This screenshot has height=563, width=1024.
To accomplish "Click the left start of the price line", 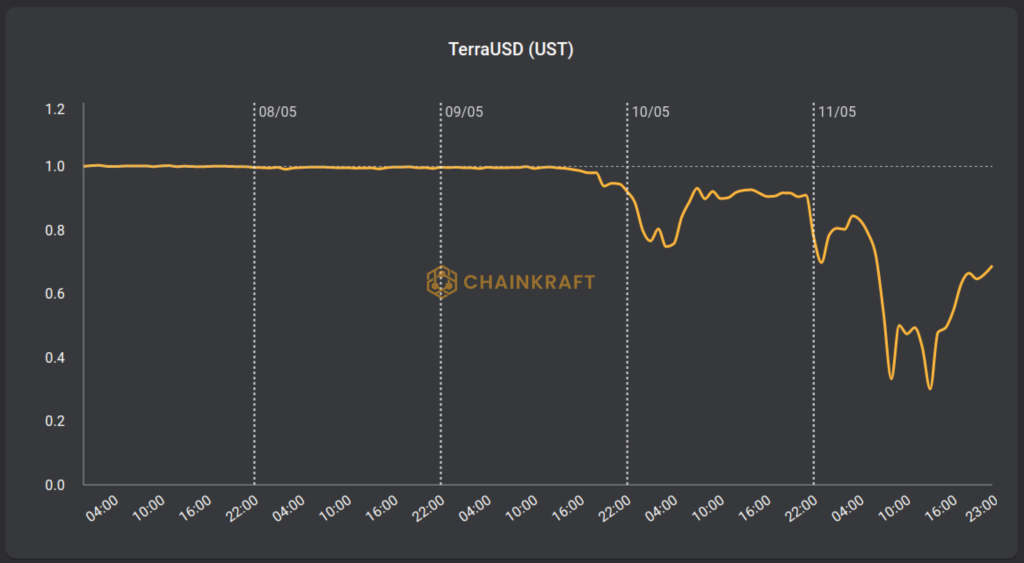I will point(85,166).
